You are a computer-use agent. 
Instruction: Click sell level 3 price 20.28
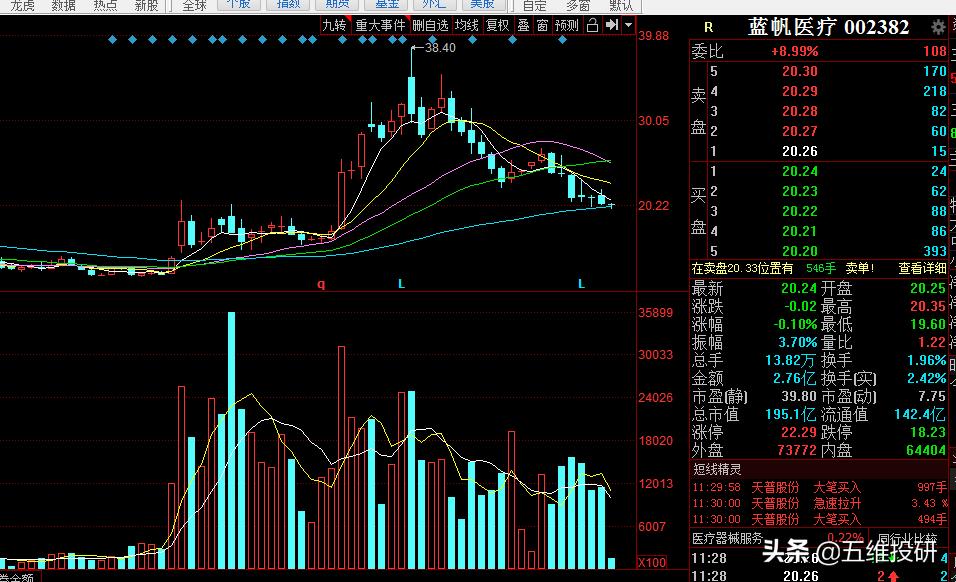[800, 112]
